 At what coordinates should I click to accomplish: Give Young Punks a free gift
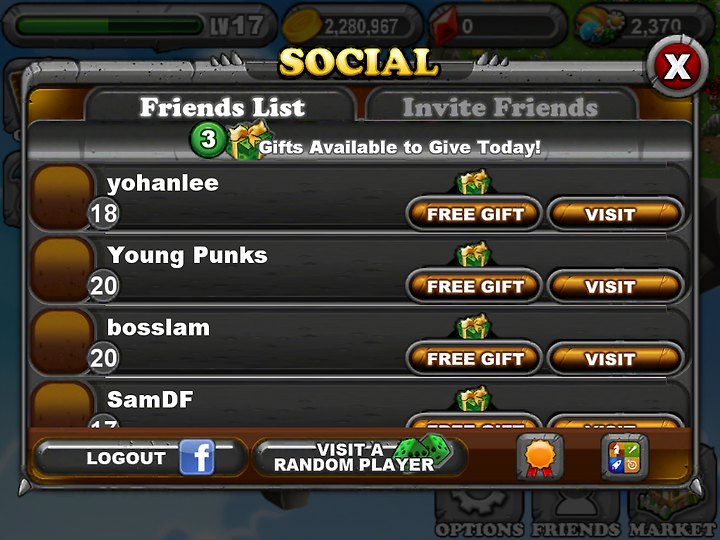pyautogui.click(x=474, y=287)
